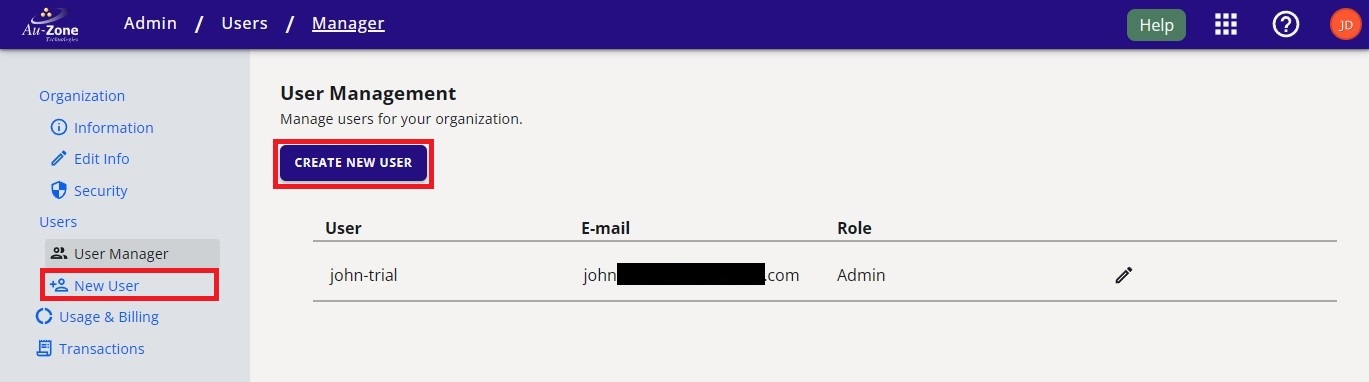Click the Usage & Billing ring icon
The image size is (1369, 382).
[x=44, y=317]
